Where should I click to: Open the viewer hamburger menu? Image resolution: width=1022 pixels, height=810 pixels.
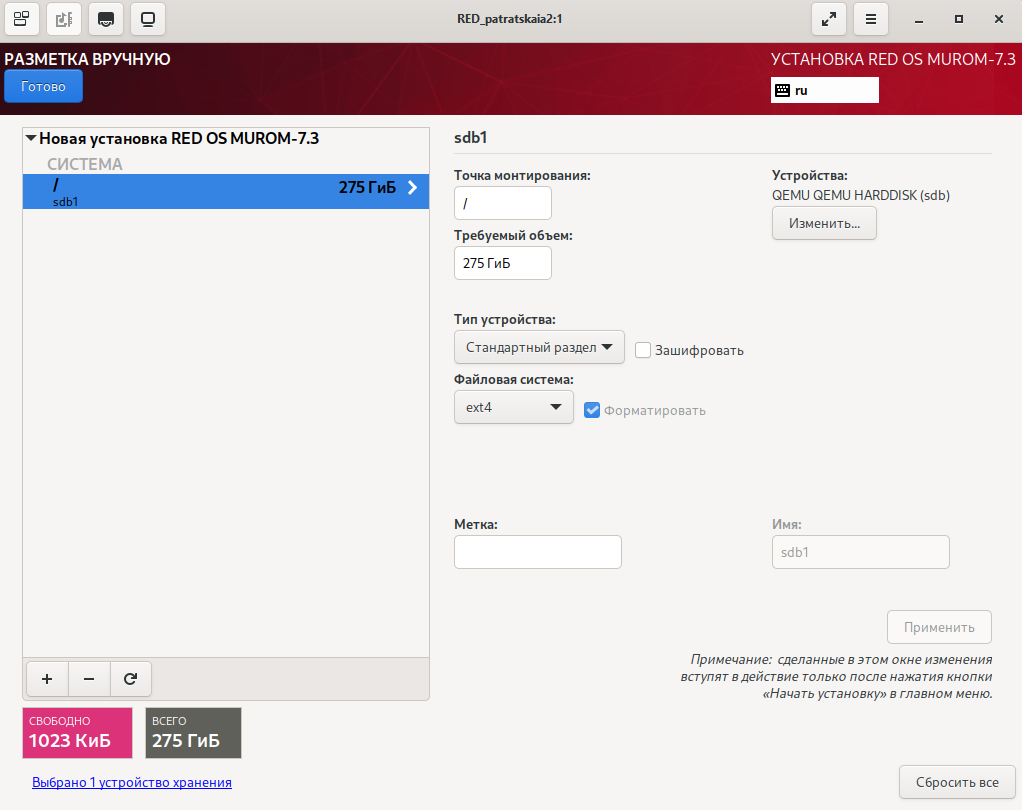click(871, 19)
